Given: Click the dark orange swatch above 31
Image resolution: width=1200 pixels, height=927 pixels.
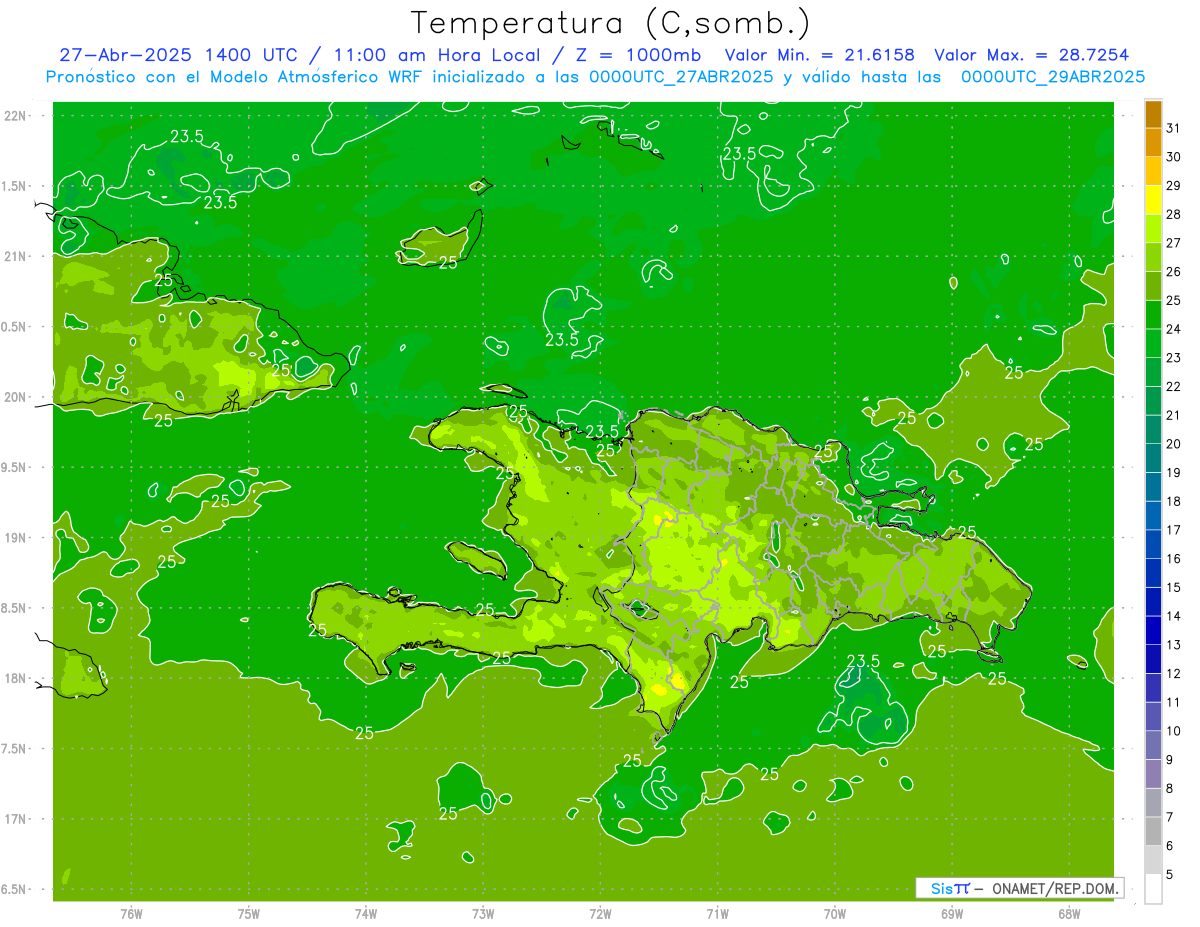Looking at the screenshot, I should [x=1153, y=114].
